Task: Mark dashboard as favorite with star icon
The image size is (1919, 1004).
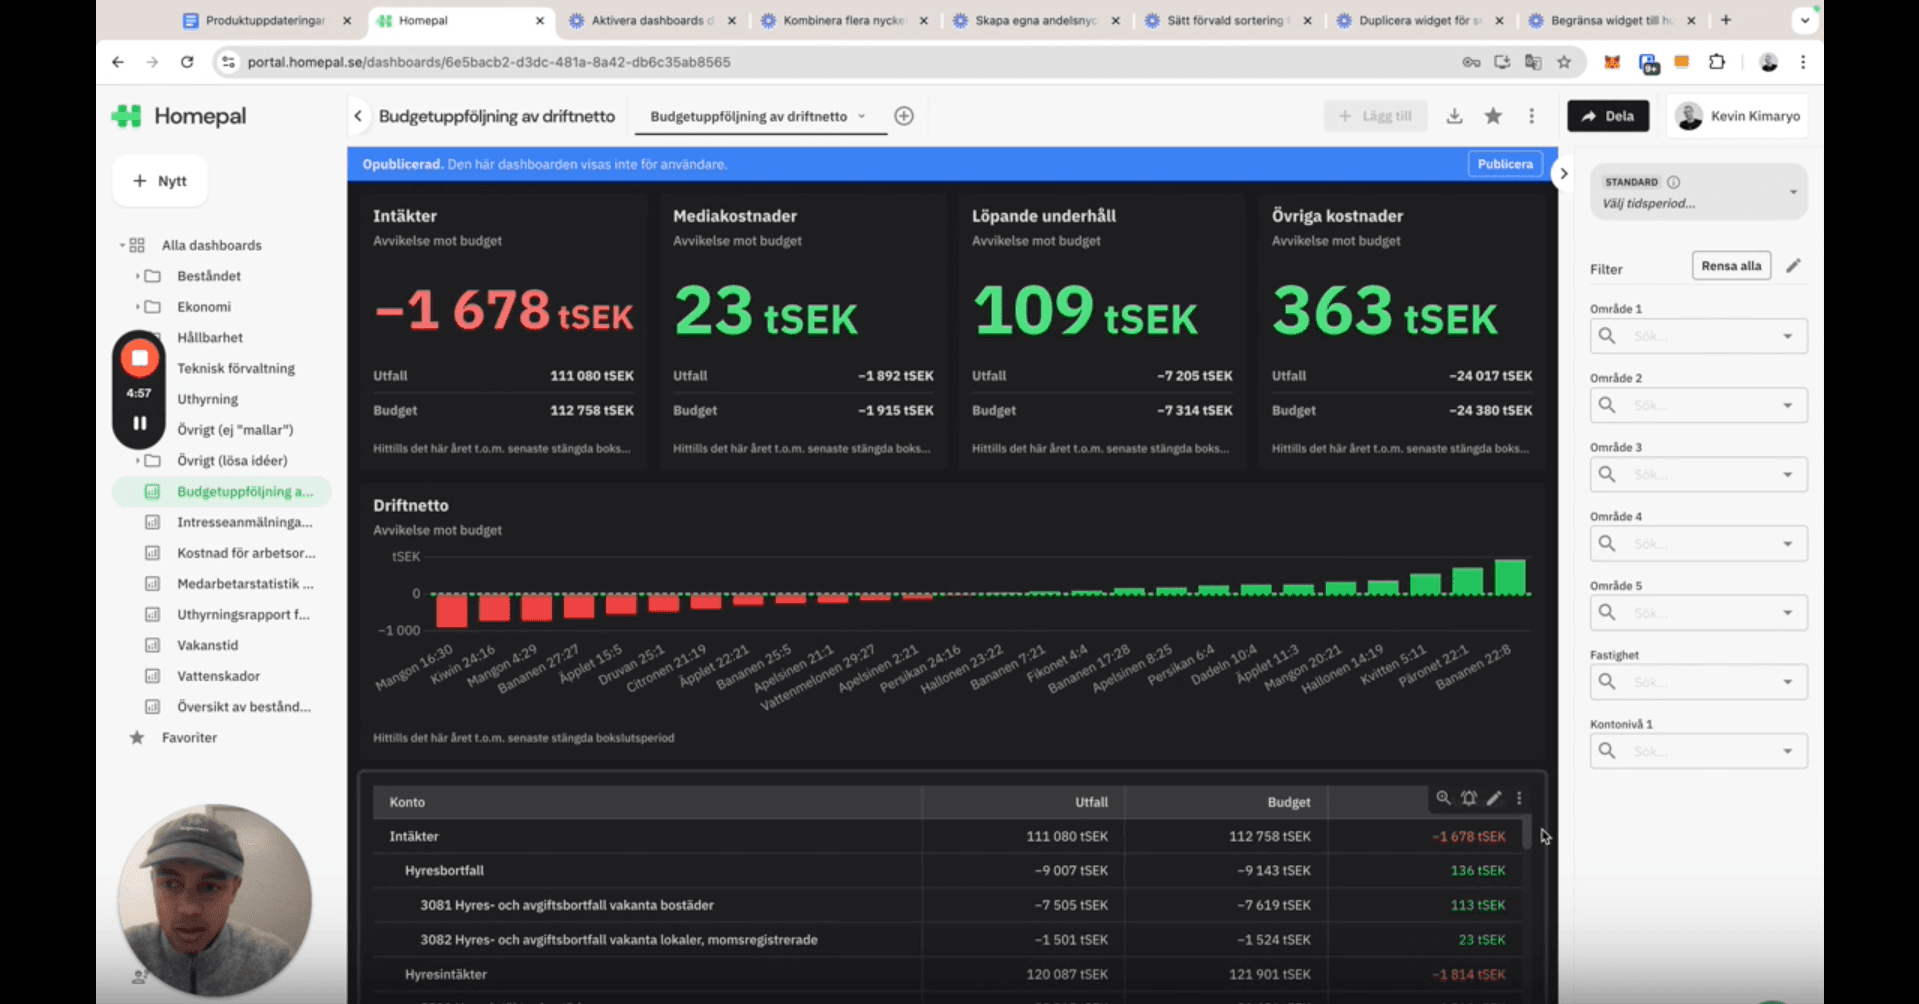Action: coord(1493,116)
